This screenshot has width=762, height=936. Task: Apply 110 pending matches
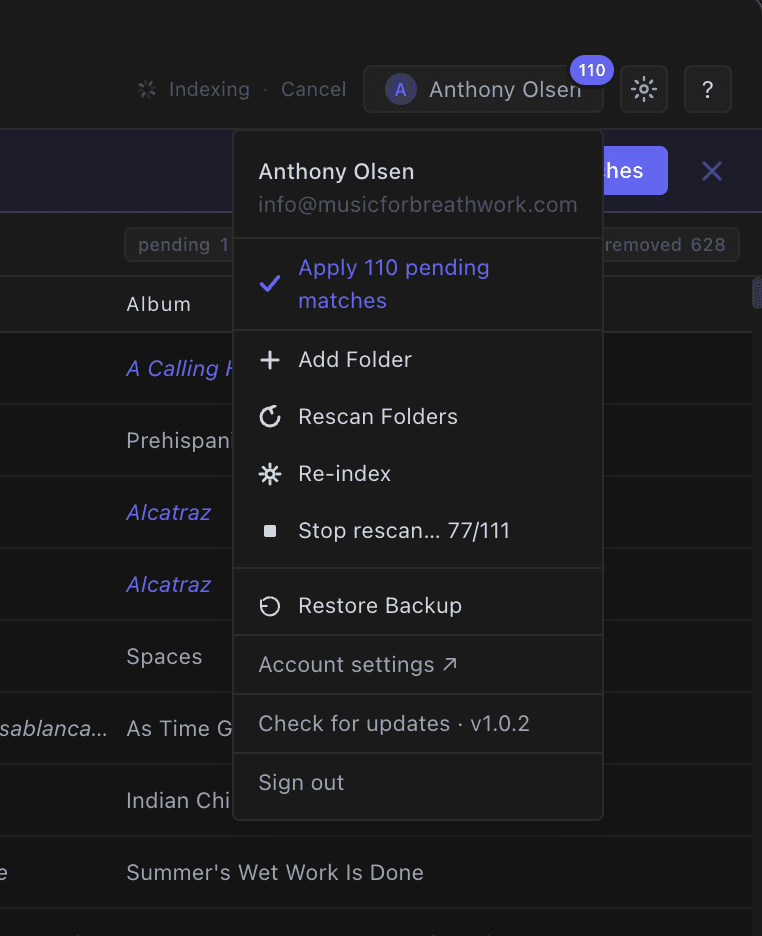coord(418,284)
